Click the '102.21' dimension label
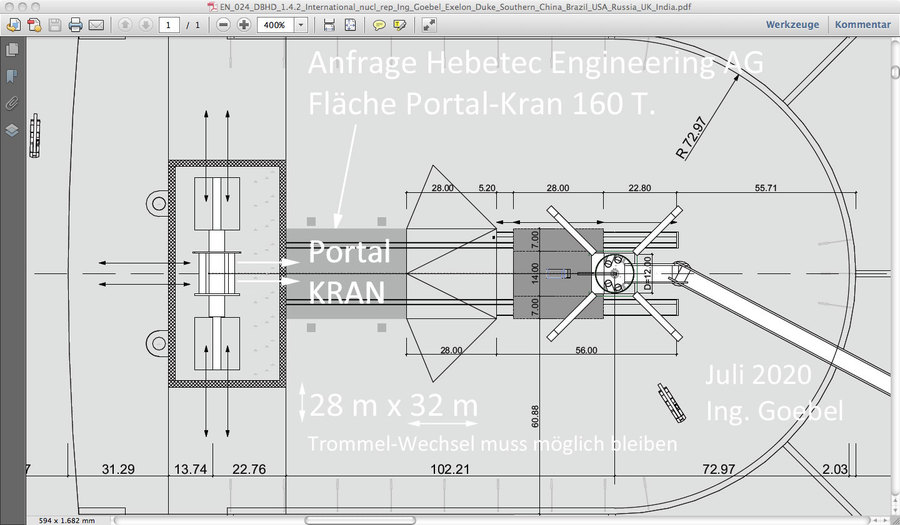The image size is (900, 525). coord(450,469)
